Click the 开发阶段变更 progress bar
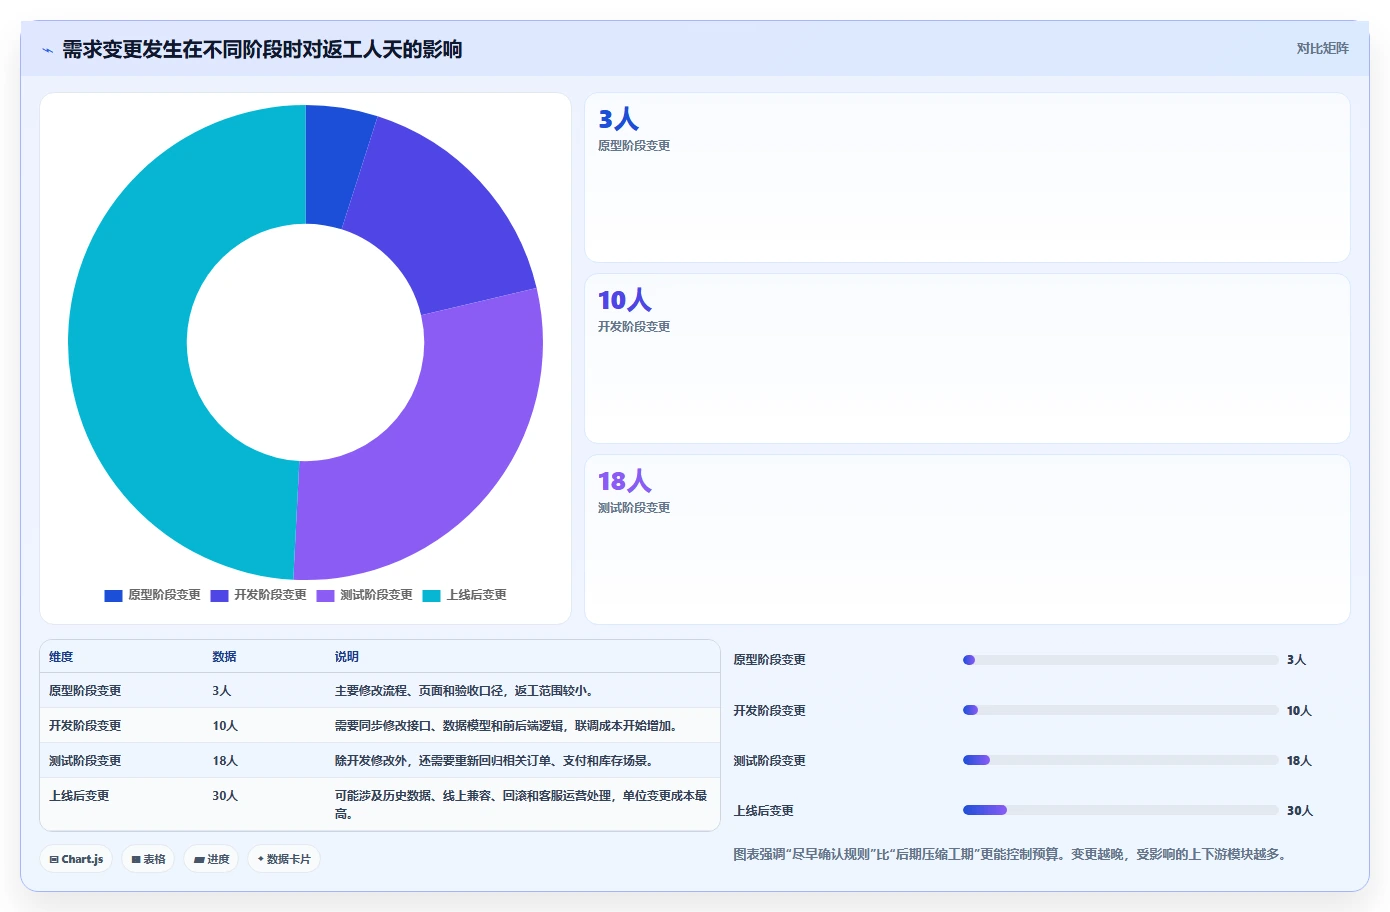 pos(1120,710)
